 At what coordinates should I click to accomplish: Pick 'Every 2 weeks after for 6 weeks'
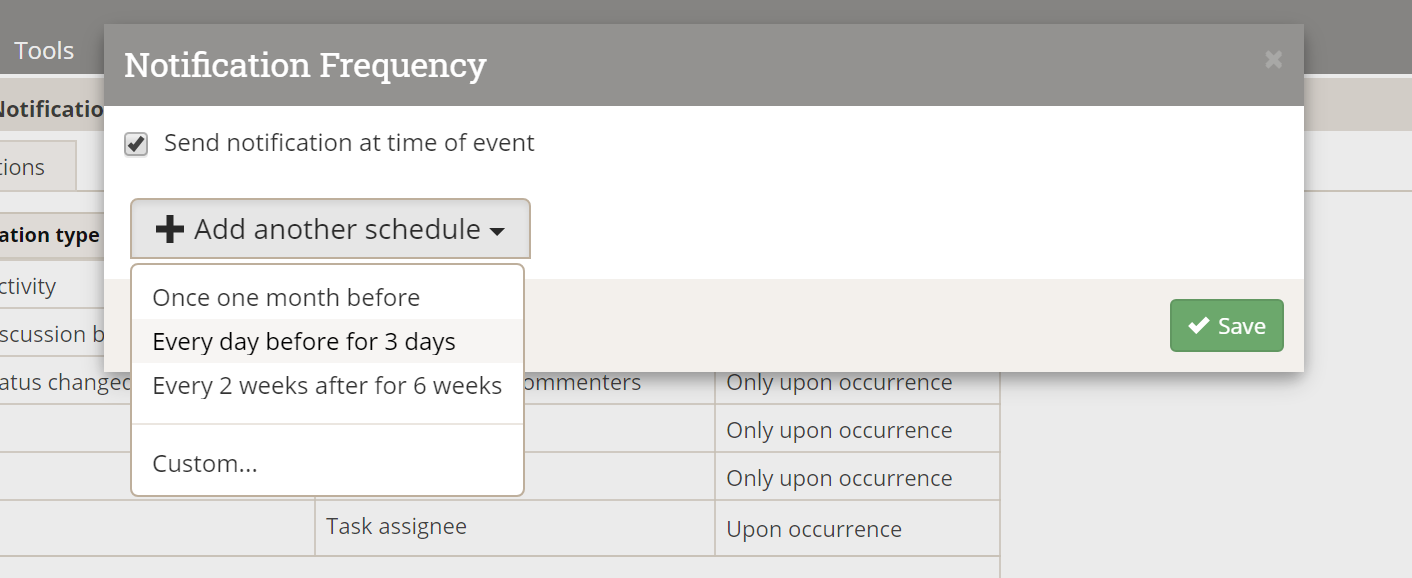click(x=327, y=385)
